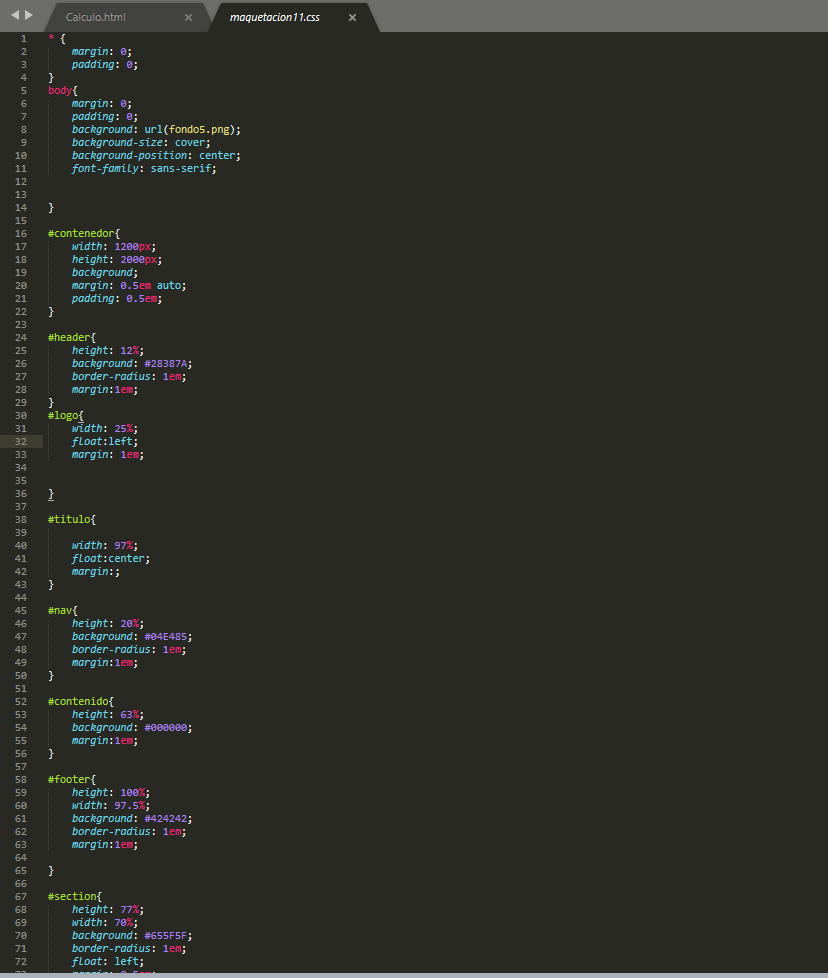Click the previous tab left arrow
This screenshot has width=828, height=978.
click(15, 16)
